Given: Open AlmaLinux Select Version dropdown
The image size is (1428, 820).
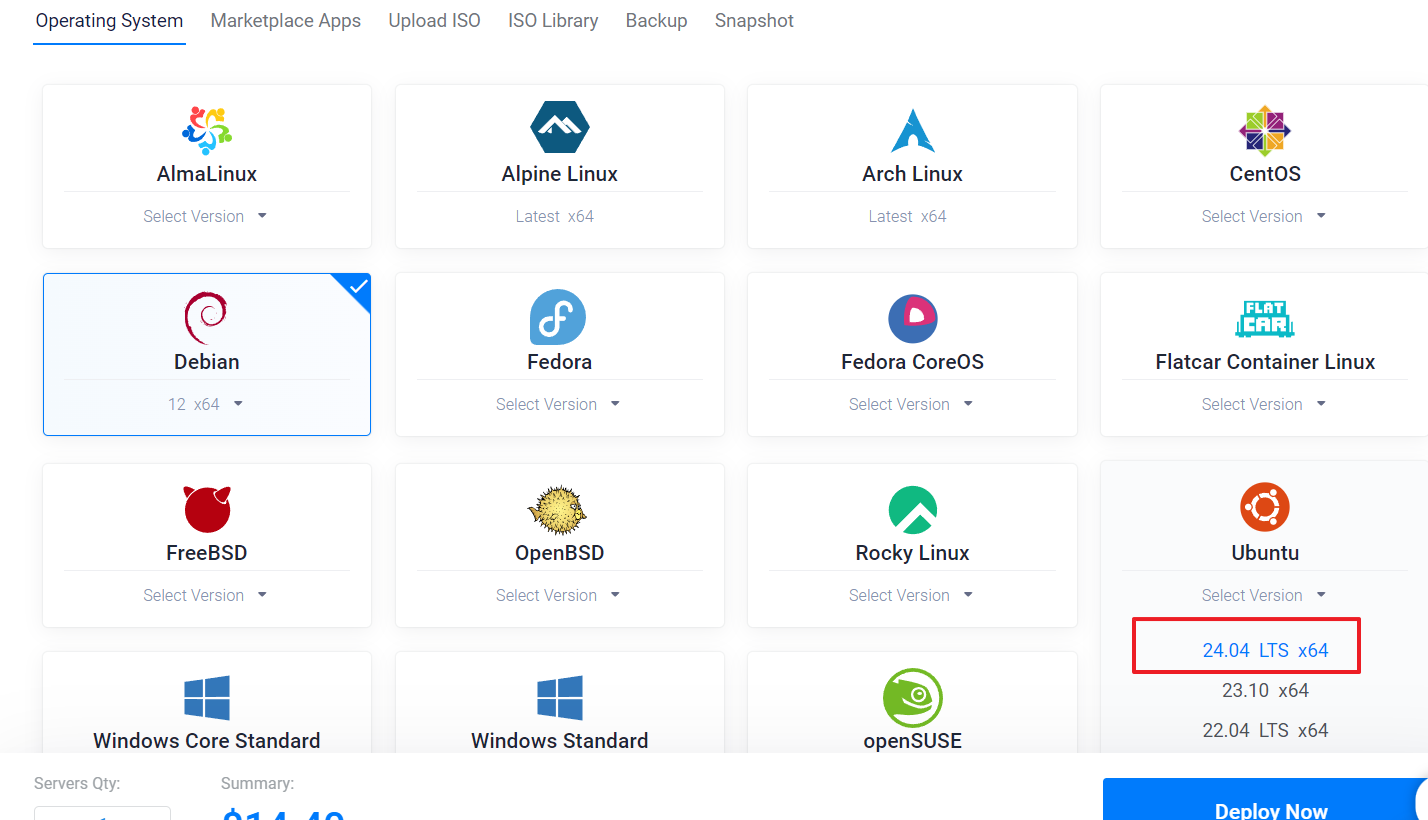Looking at the screenshot, I should point(207,216).
